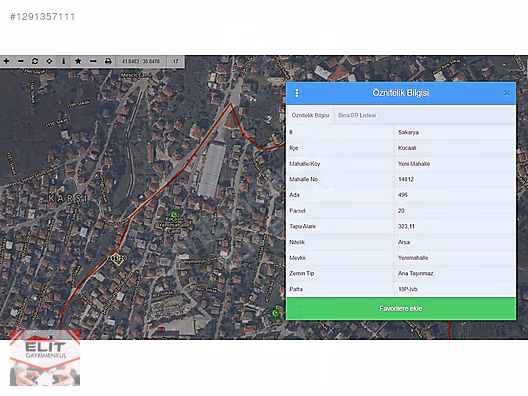This screenshot has width=528, height=396.
Task: Click the Tapu Alanı value 323,11
Action: [x=406, y=226]
